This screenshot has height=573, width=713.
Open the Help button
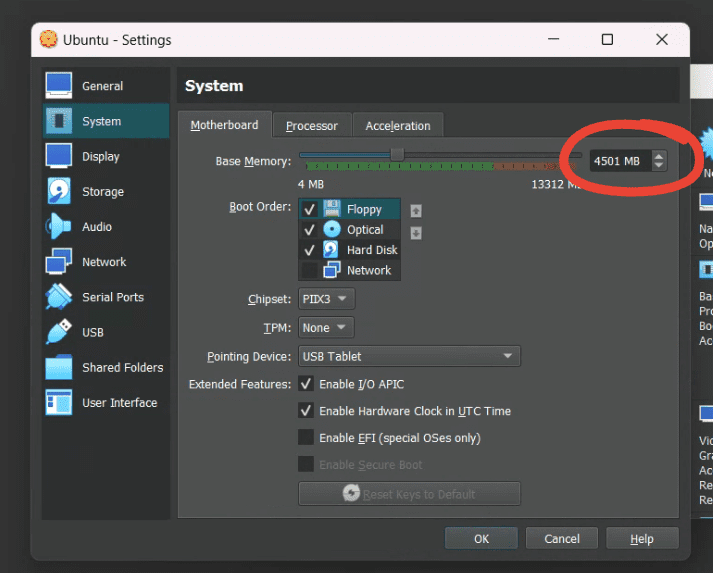[x=642, y=539]
